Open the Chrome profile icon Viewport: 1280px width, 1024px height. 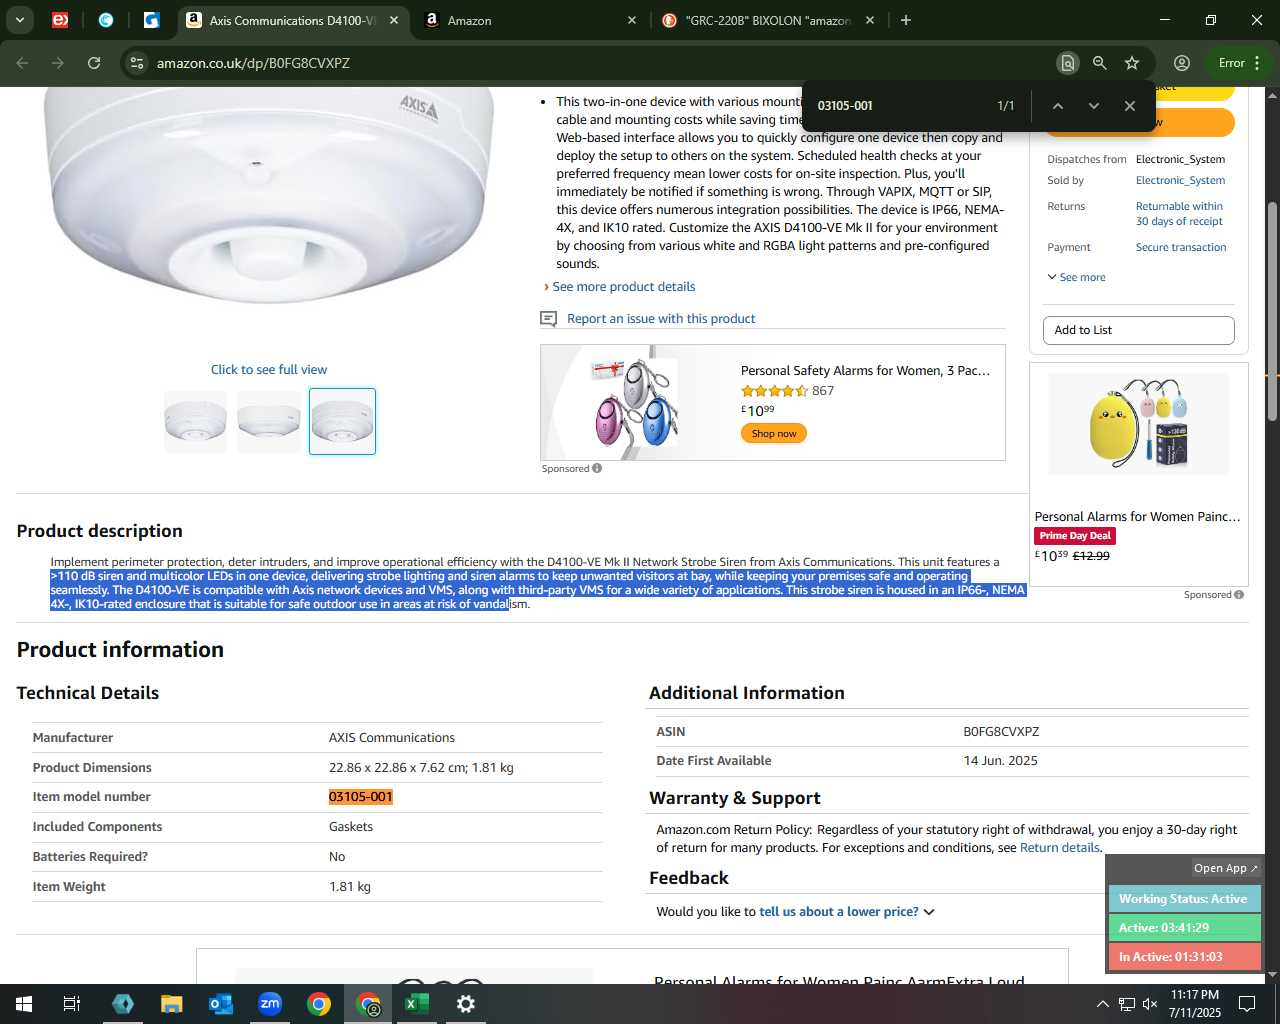click(1181, 63)
